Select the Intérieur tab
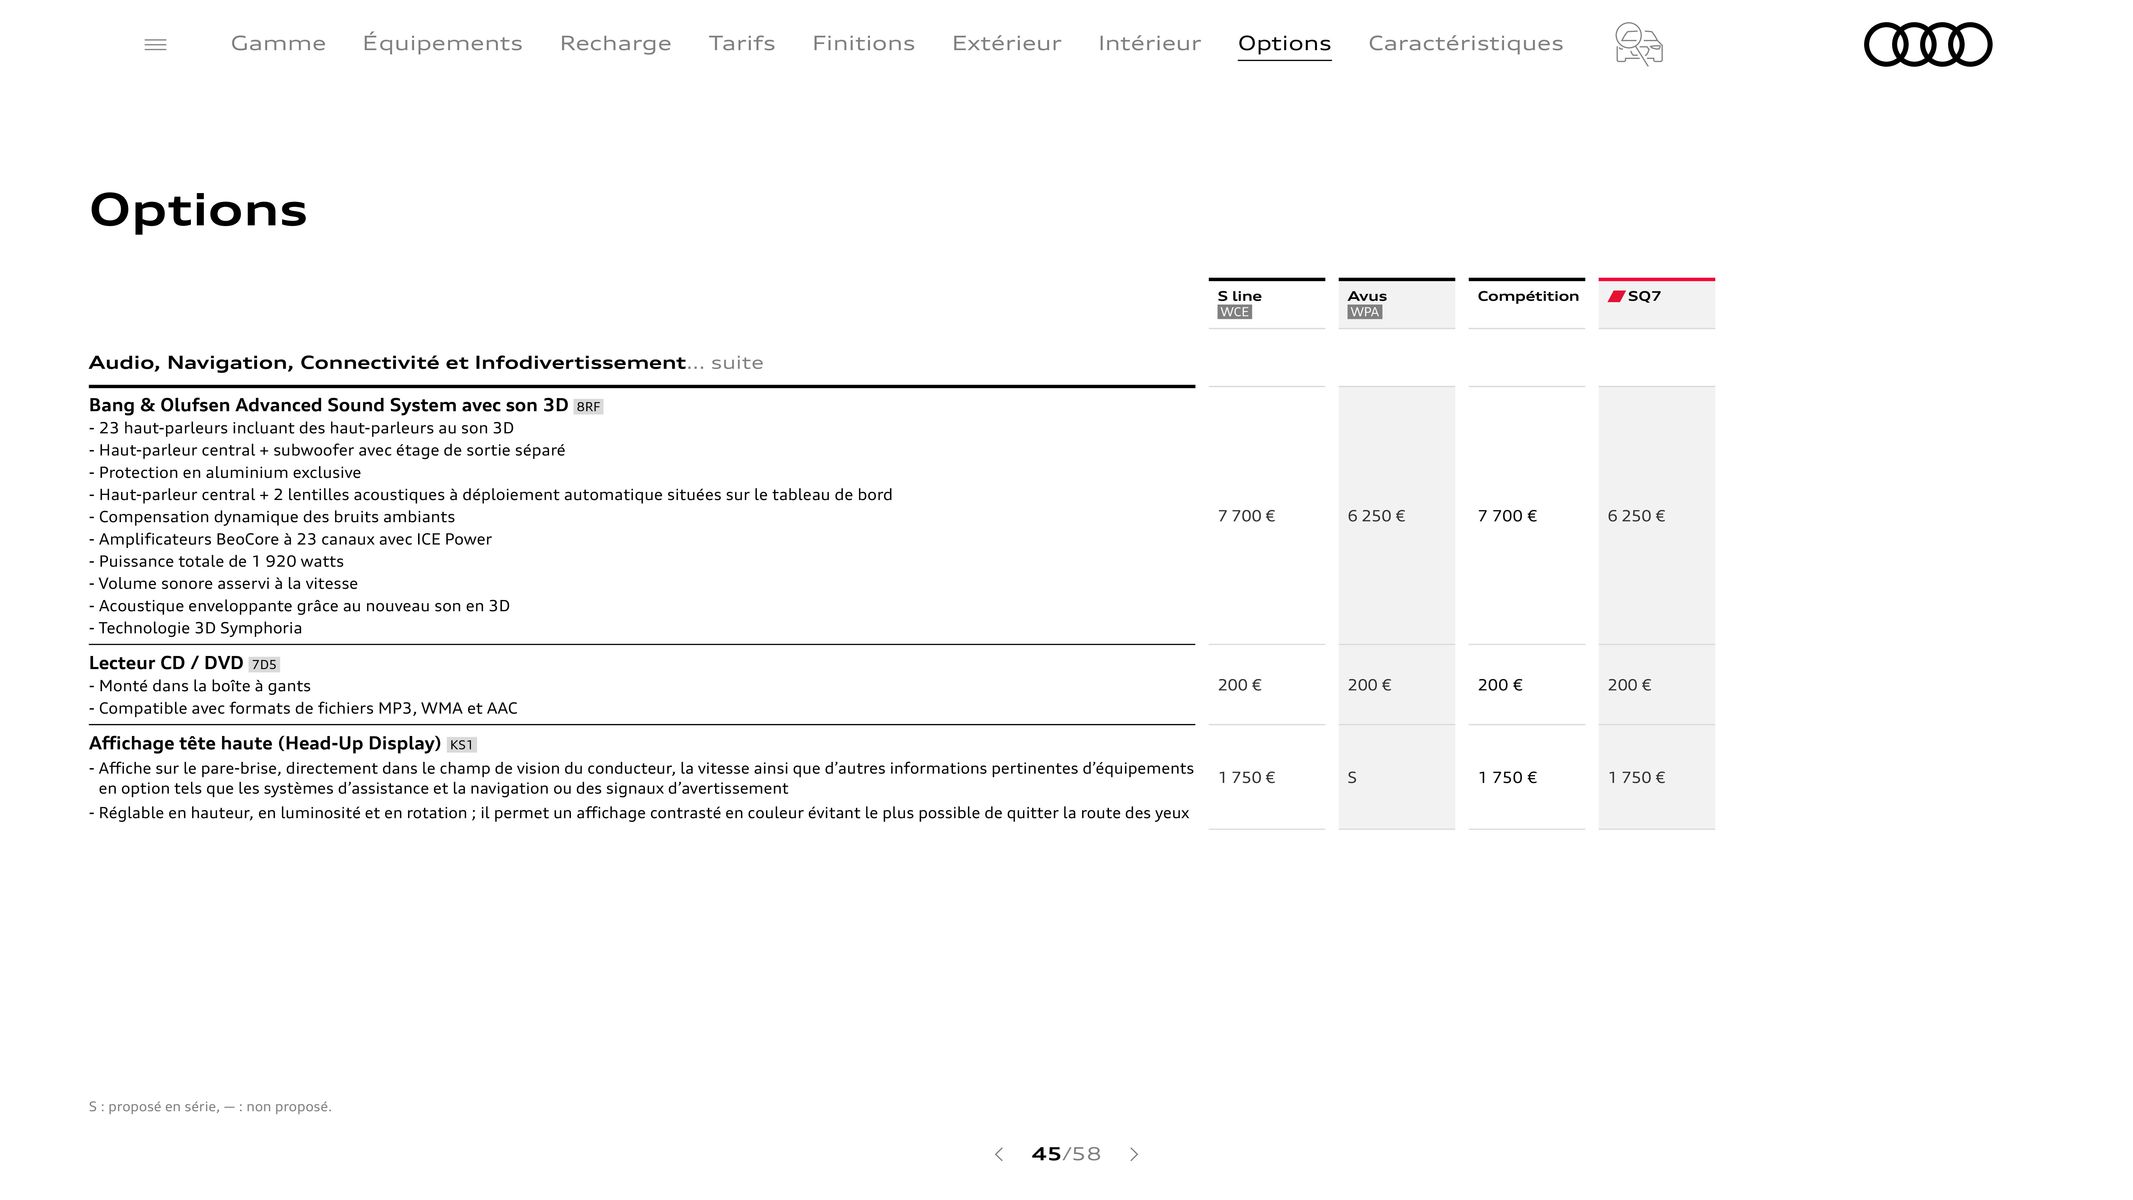The width and height of the screenshot is (2133, 1200). (1149, 43)
